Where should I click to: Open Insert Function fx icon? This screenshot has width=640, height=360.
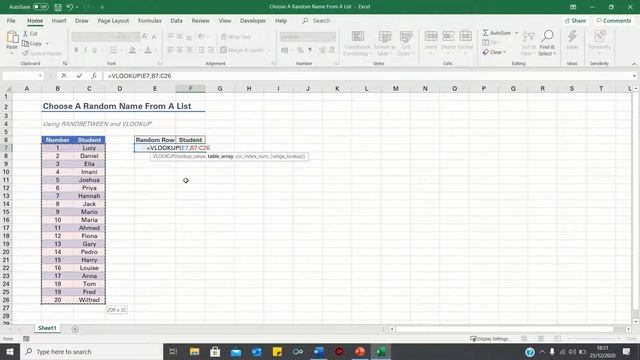coord(94,76)
